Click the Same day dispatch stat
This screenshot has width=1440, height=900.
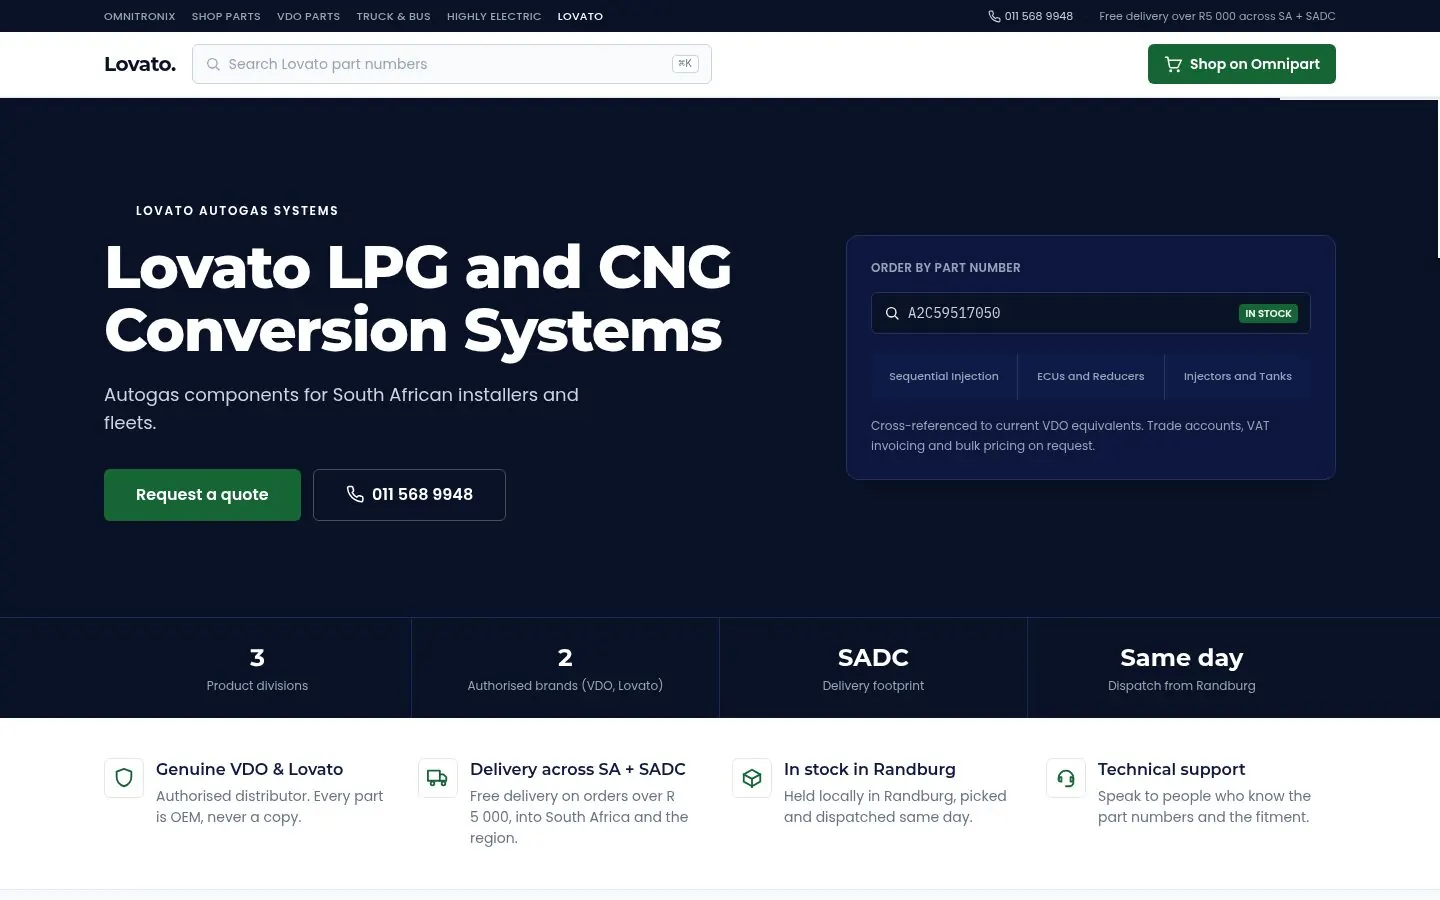coord(1181,668)
